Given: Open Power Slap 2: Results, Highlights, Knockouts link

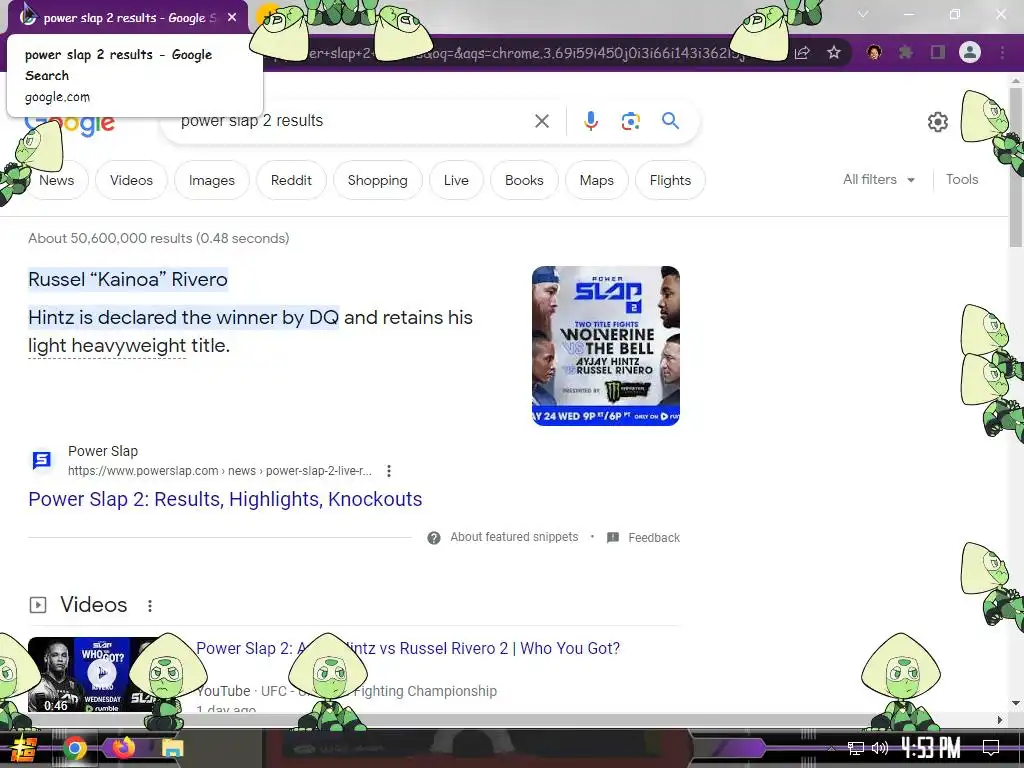Looking at the screenshot, I should (x=225, y=499).
